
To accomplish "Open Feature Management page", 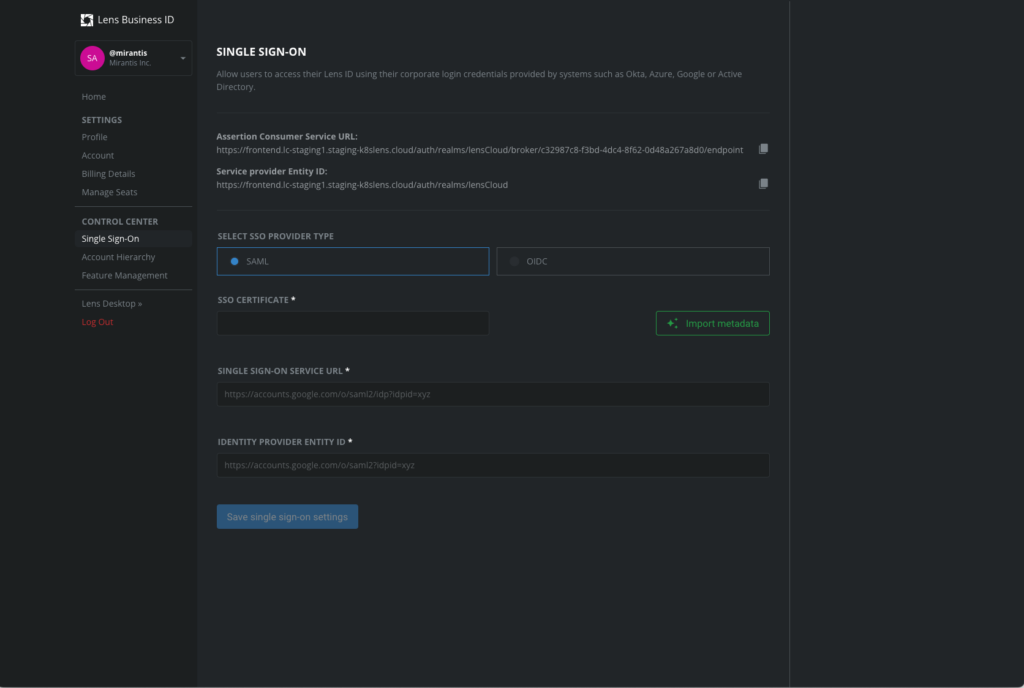I will click(x=125, y=276).
